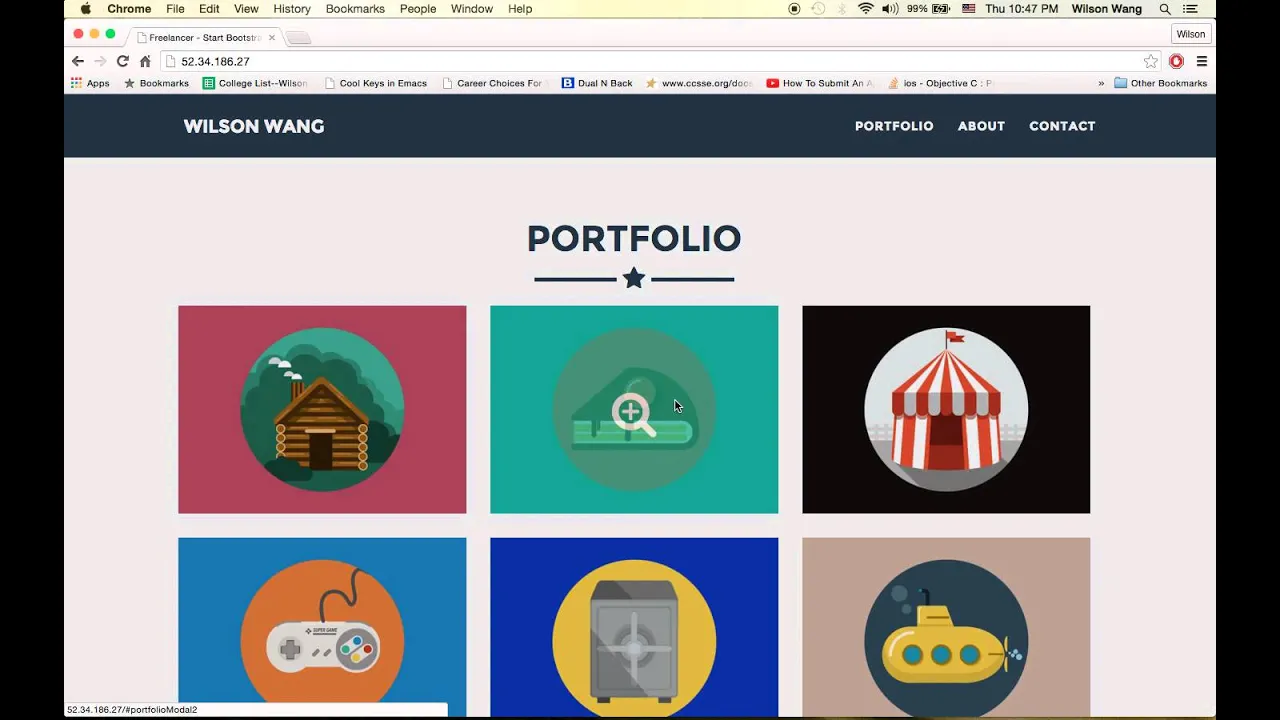Click the browser forward arrow
The height and width of the screenshot is (720, 1280).
pos(100,61)
